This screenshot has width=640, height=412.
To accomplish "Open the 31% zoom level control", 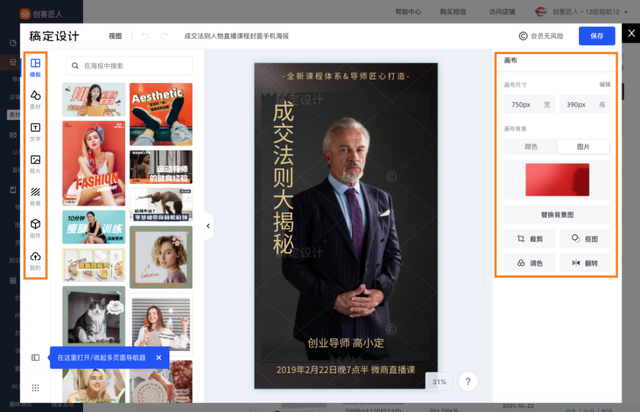I will (x=438, y=382).
